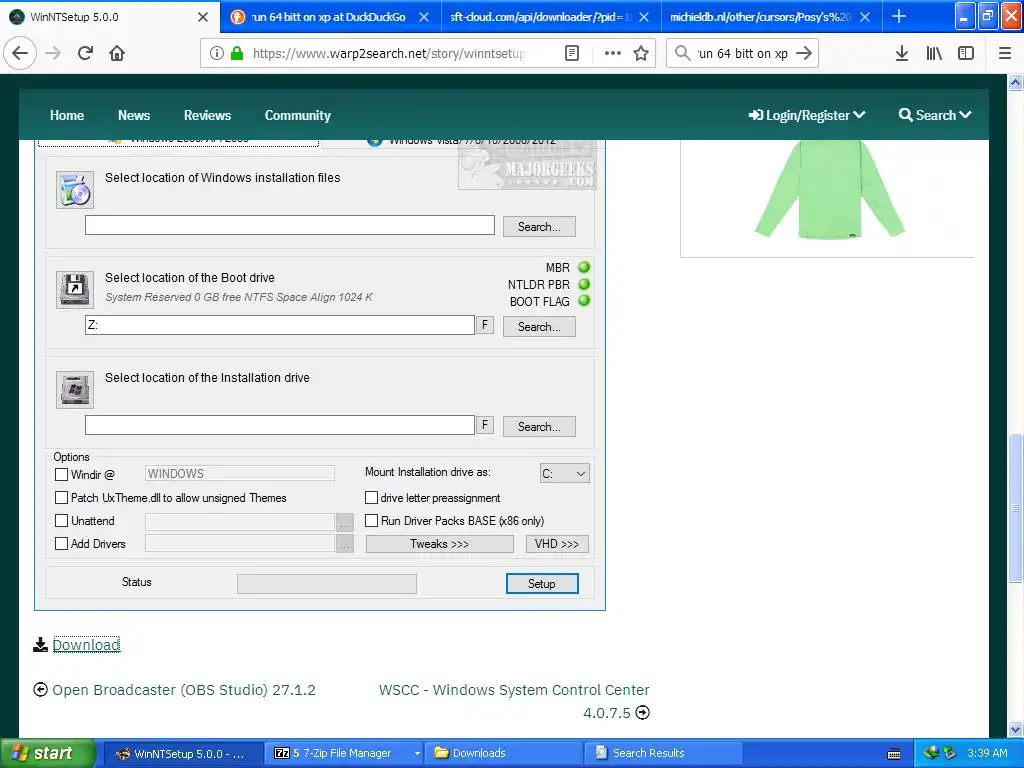Viewport: 1024px width, 768px height.
Task: Click the forward navigation arrow
Action: coord(53,53)
